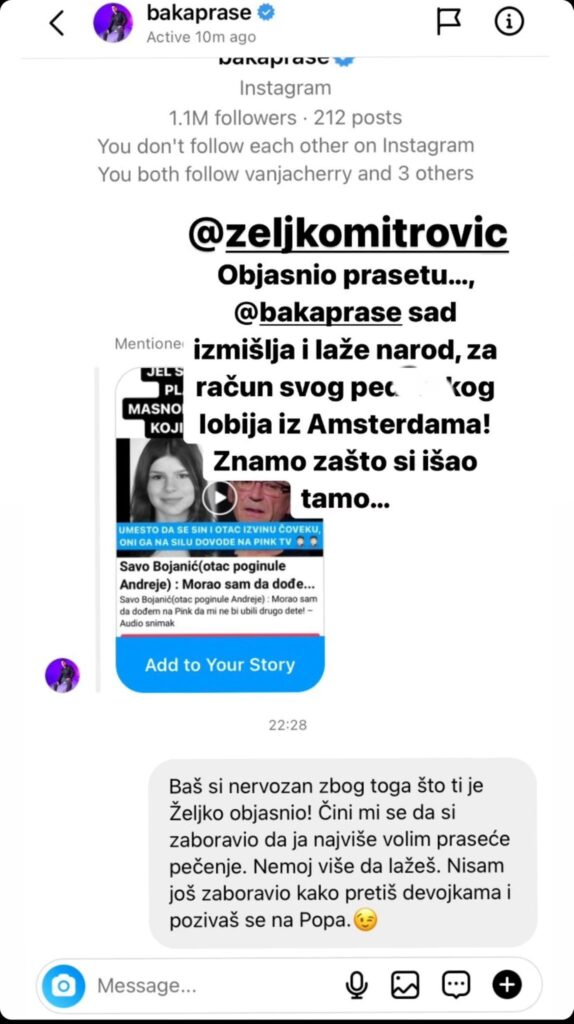Image resolution: width=574 pixels, height=1024 pixels.
Task: Play the shared story video
Action: pyautogui.click(x=219, y=498)
